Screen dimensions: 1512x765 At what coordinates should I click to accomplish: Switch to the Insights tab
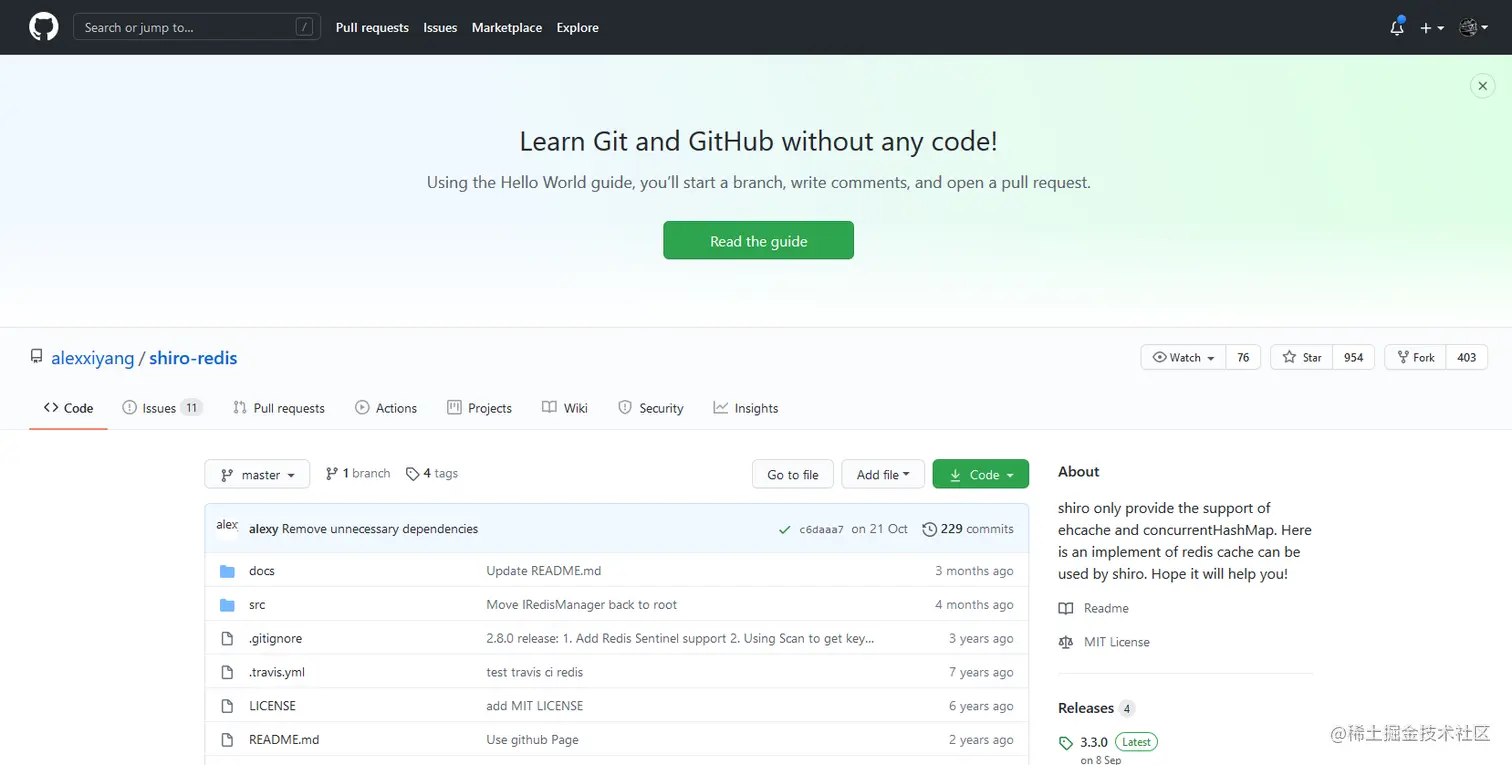click(x=746, y=408)
